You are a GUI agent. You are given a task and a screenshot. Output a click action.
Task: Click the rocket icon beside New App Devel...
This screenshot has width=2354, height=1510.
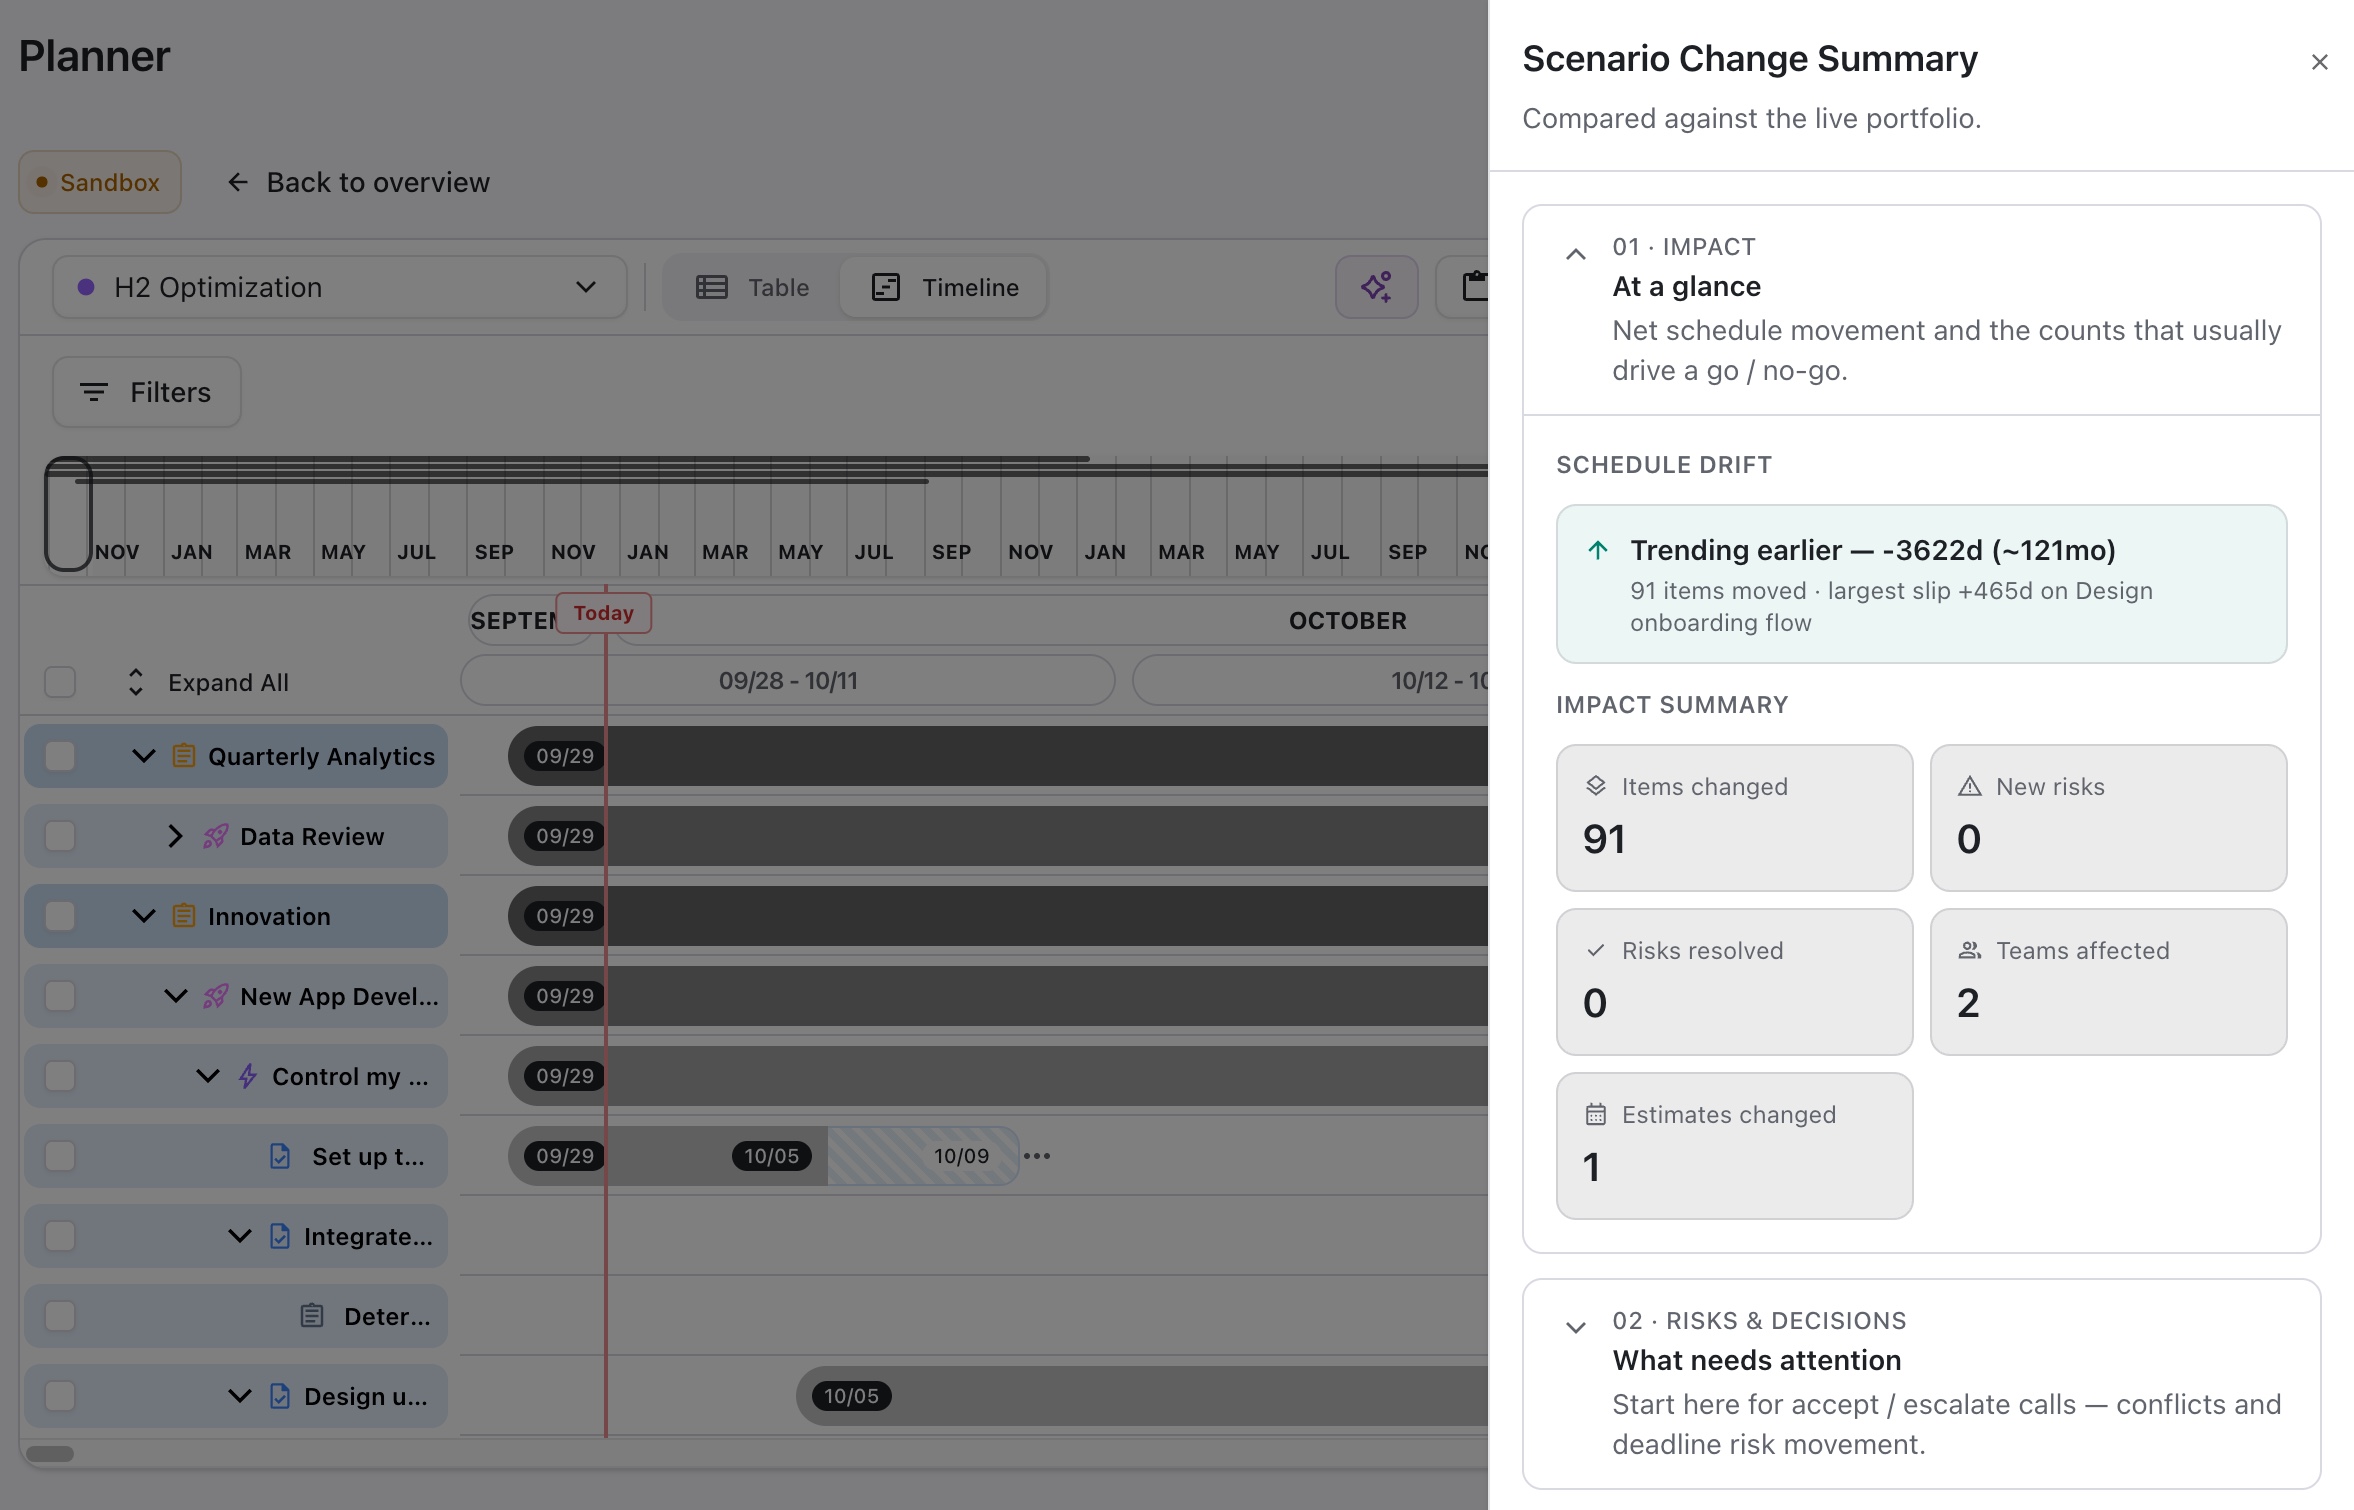(216, 996)
